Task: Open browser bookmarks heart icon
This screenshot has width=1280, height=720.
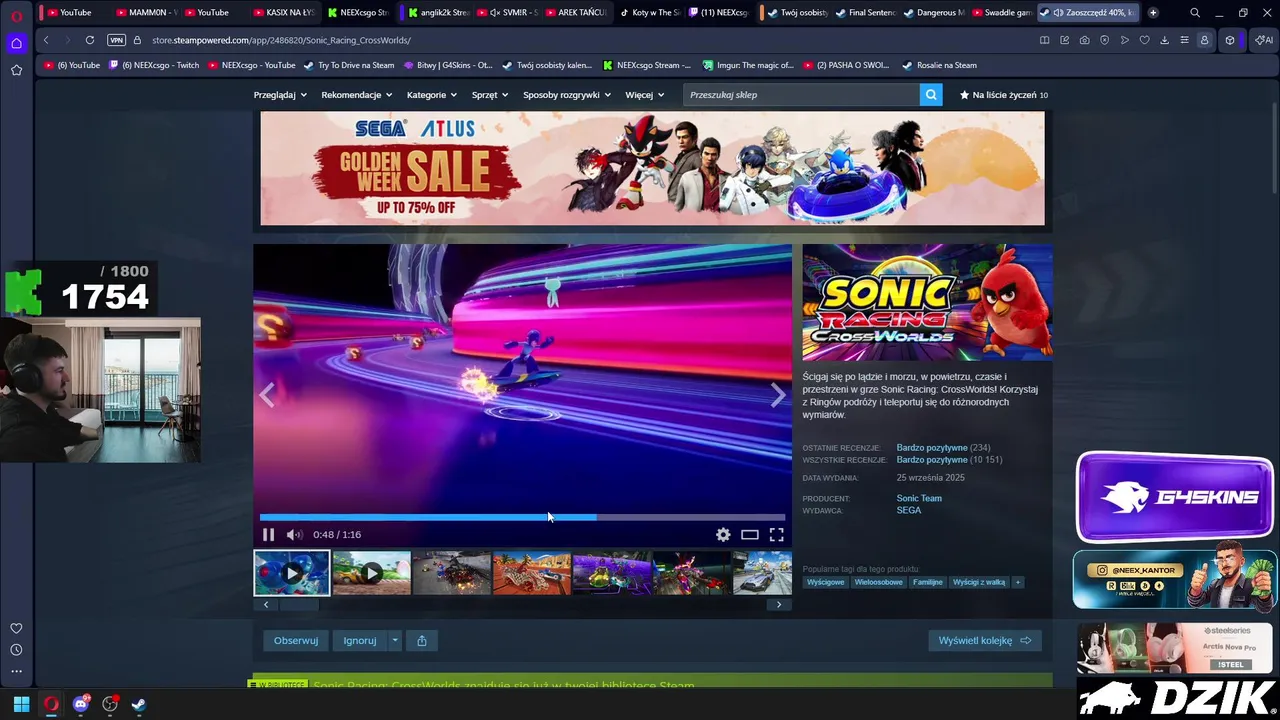Action: 1144,40
